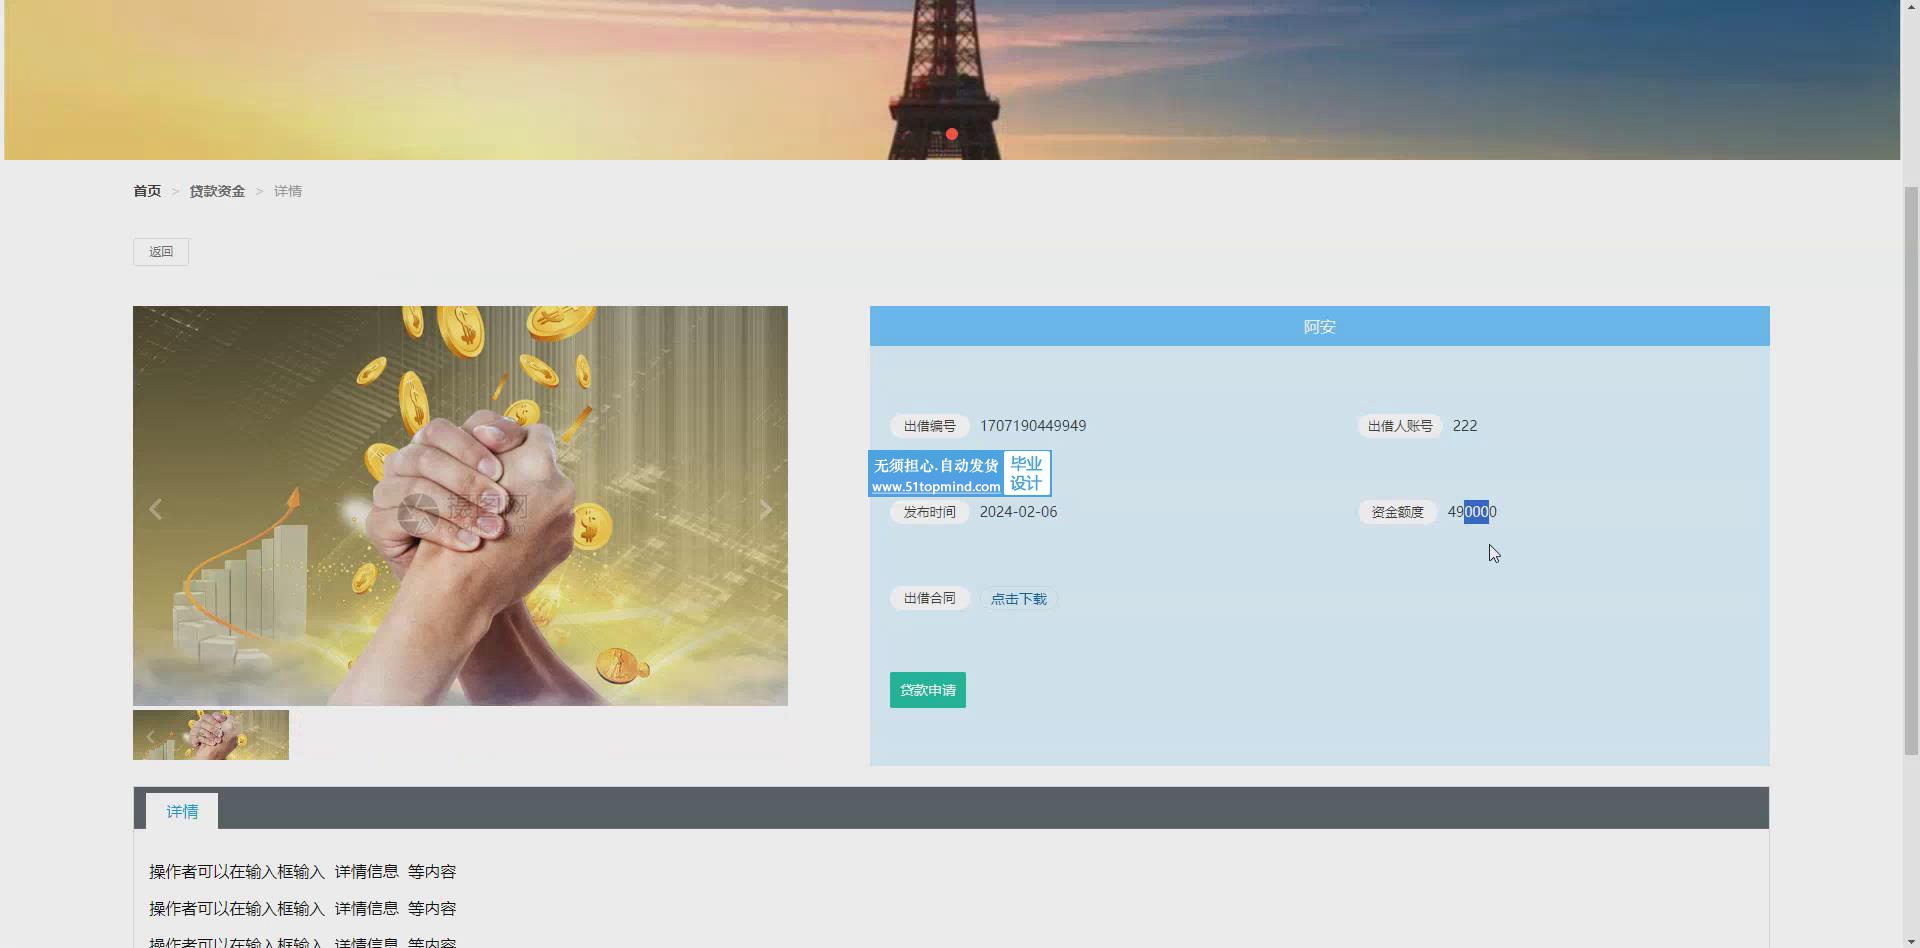The width and height of the screenshot is (1920, 948).
Task: Click the 发布时间 label
Action: (x=930, y=512)
